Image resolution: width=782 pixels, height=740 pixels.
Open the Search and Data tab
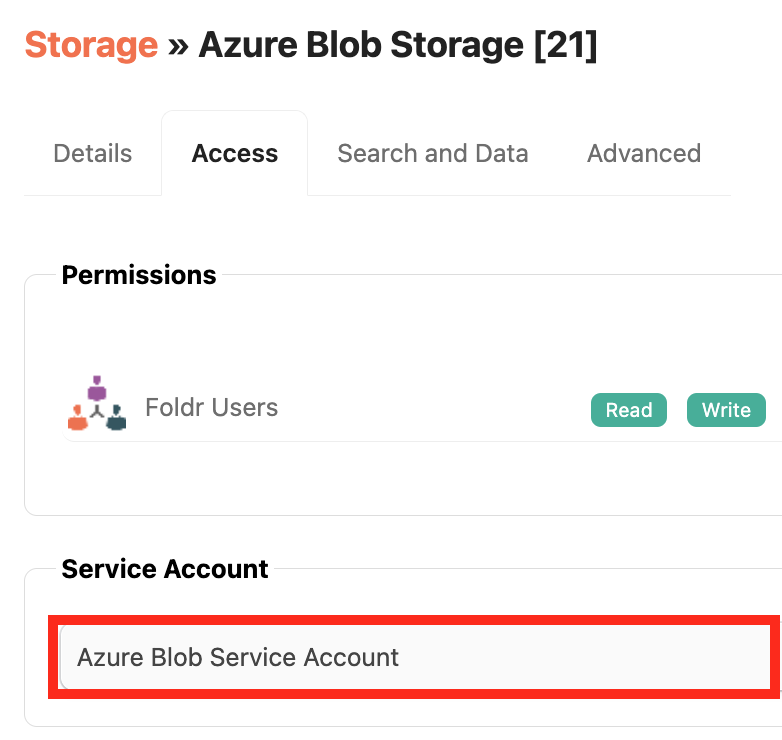432,154
